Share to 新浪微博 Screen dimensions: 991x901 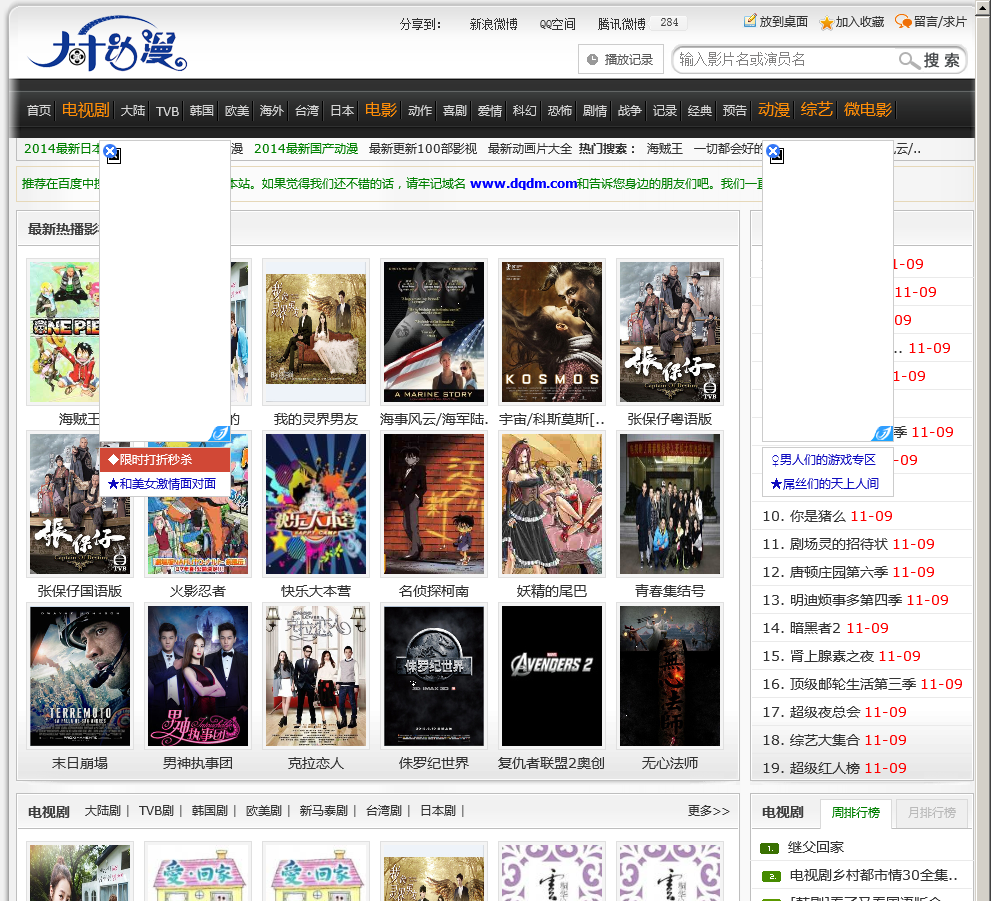(493, 24)
